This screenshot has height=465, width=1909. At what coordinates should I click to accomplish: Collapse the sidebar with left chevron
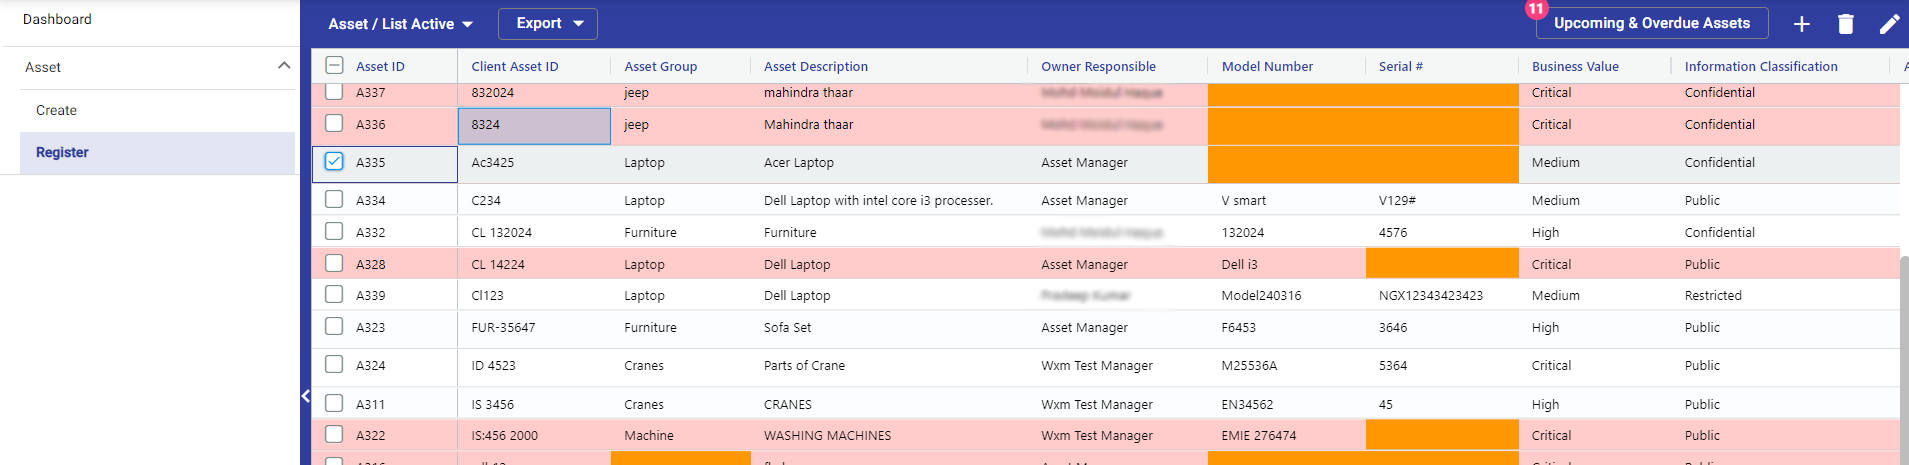coord(306,396)
